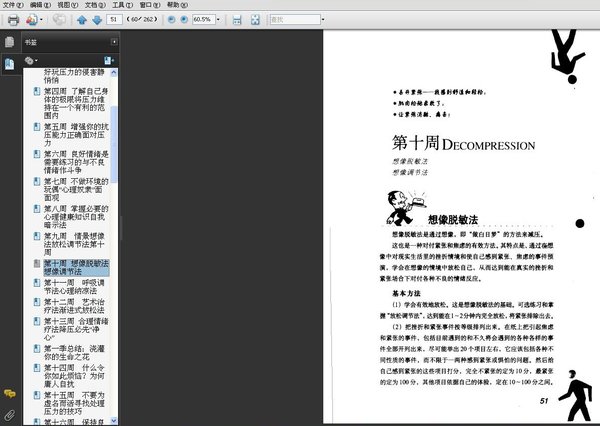
Task: Open the 视图 menu
Action: (68, 5)
